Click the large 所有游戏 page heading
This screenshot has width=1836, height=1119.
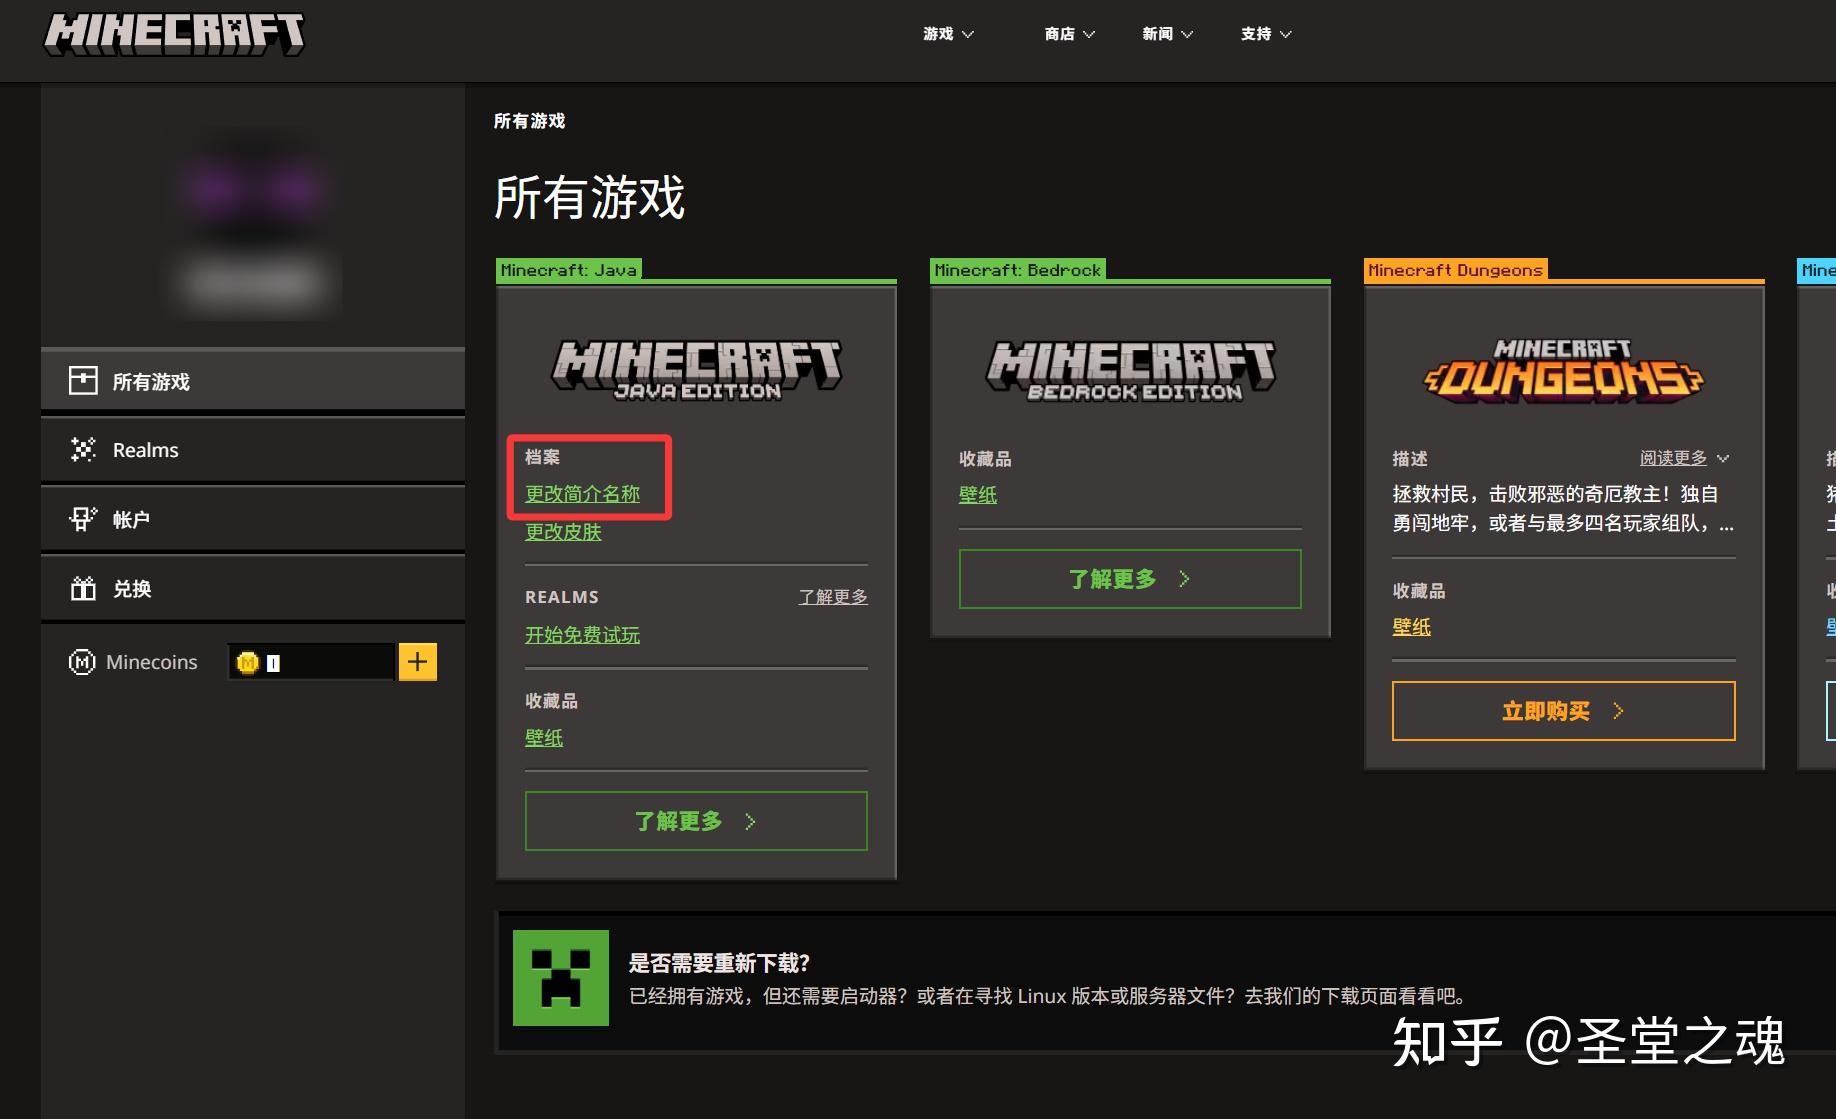[590, 197]
